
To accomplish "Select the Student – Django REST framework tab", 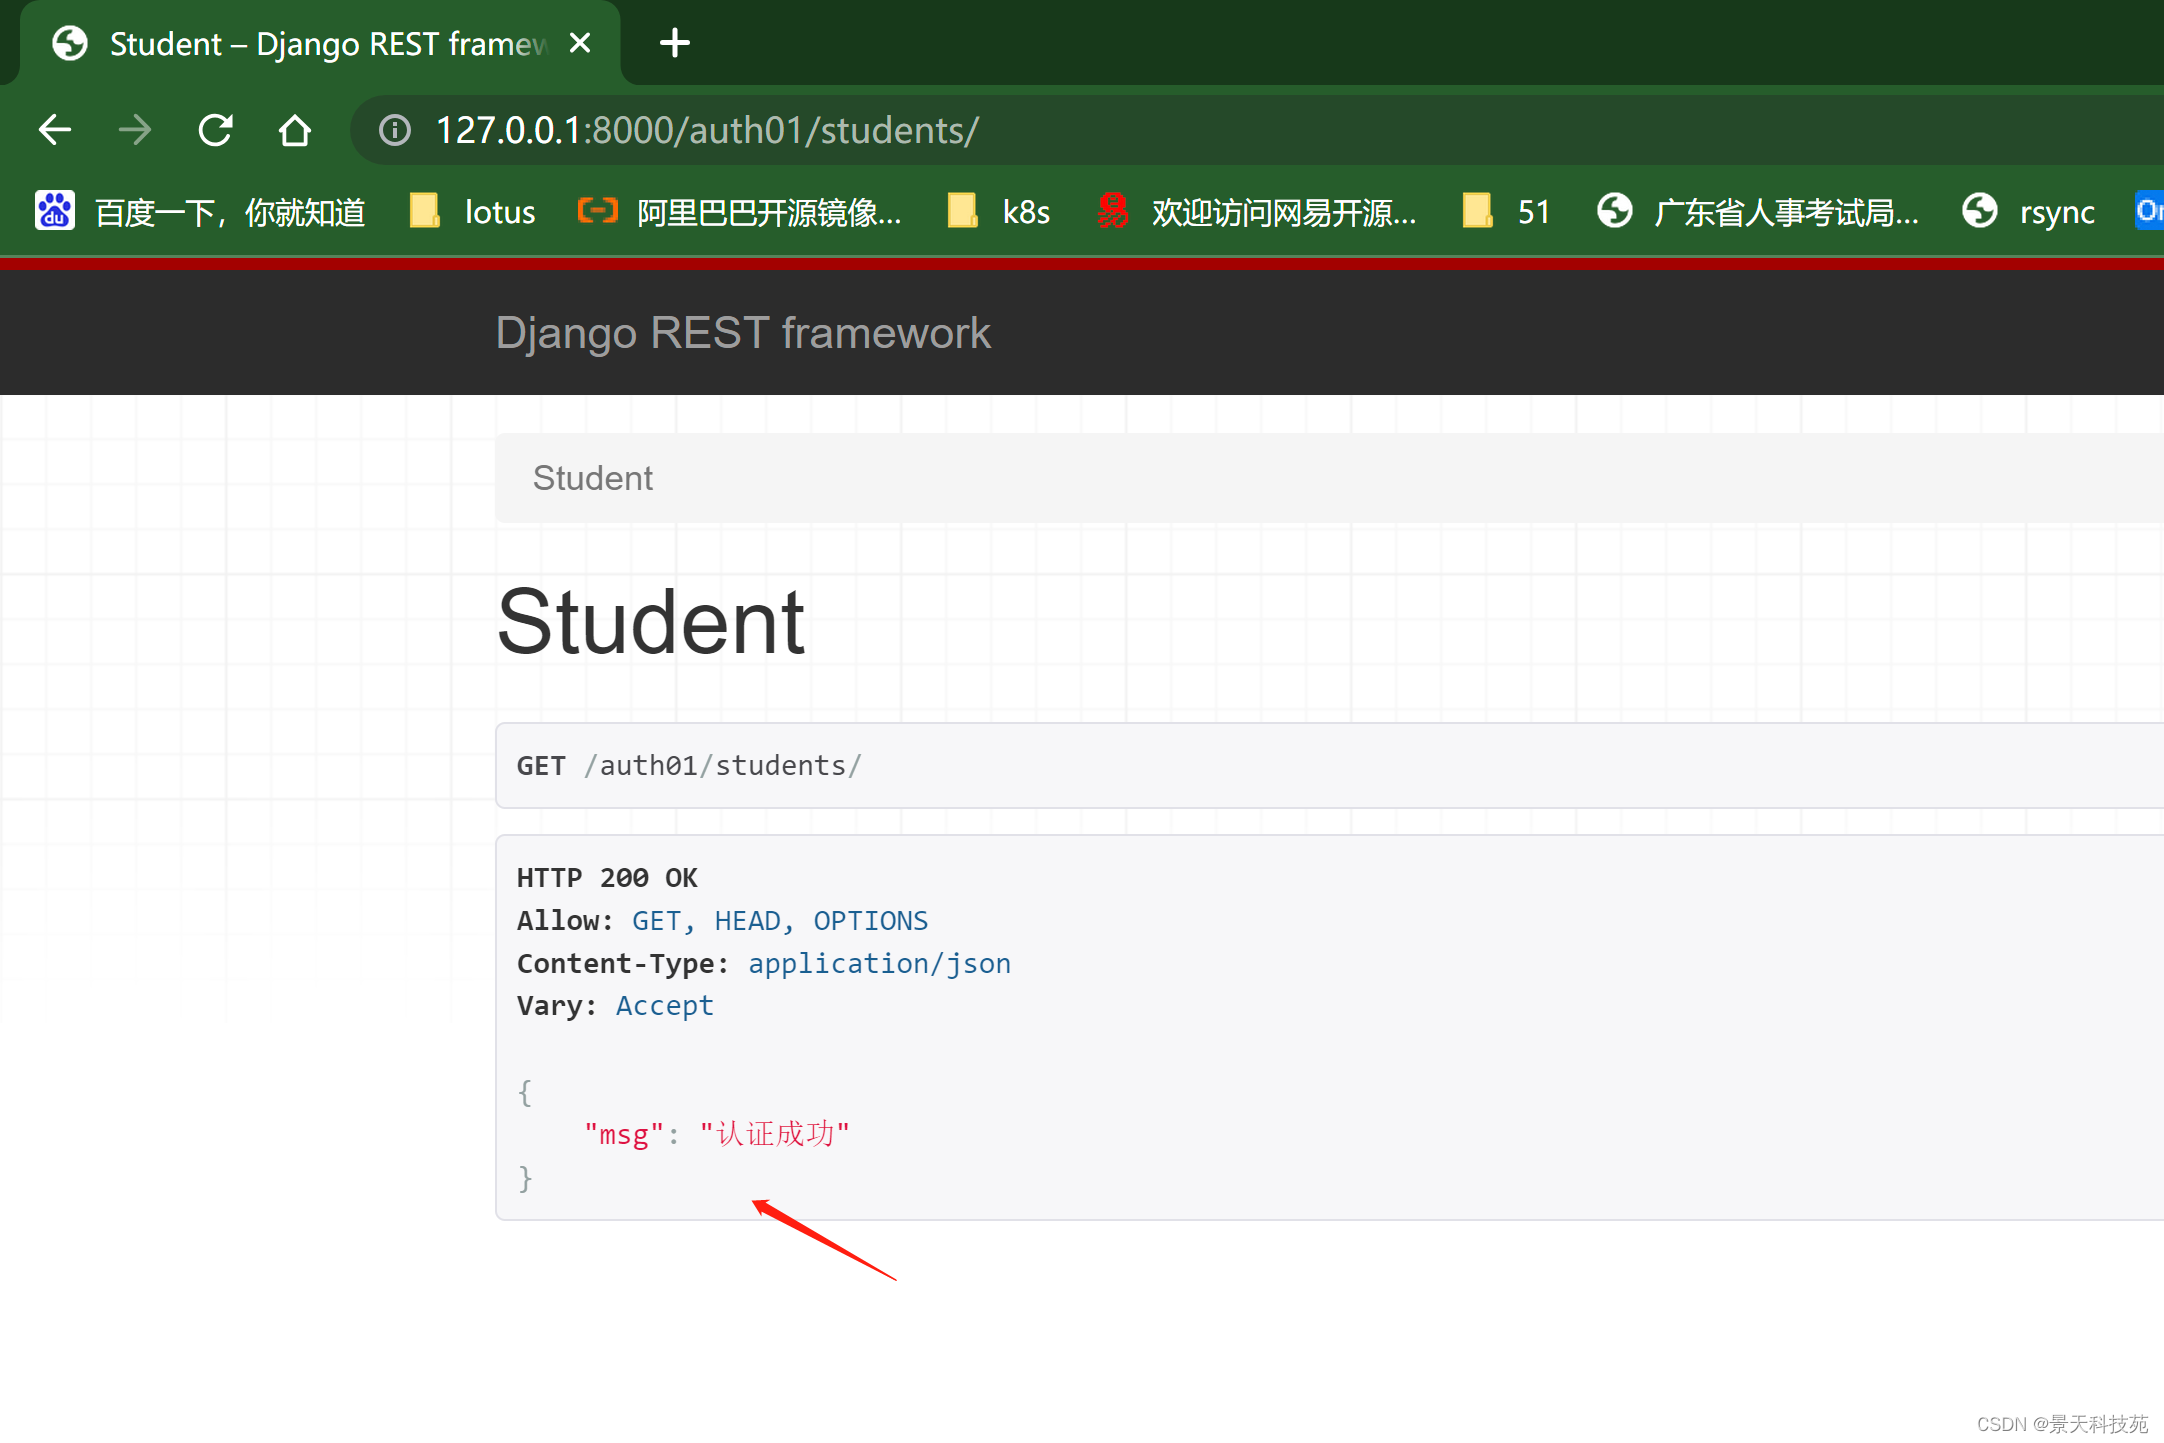I will click(320, 43).
